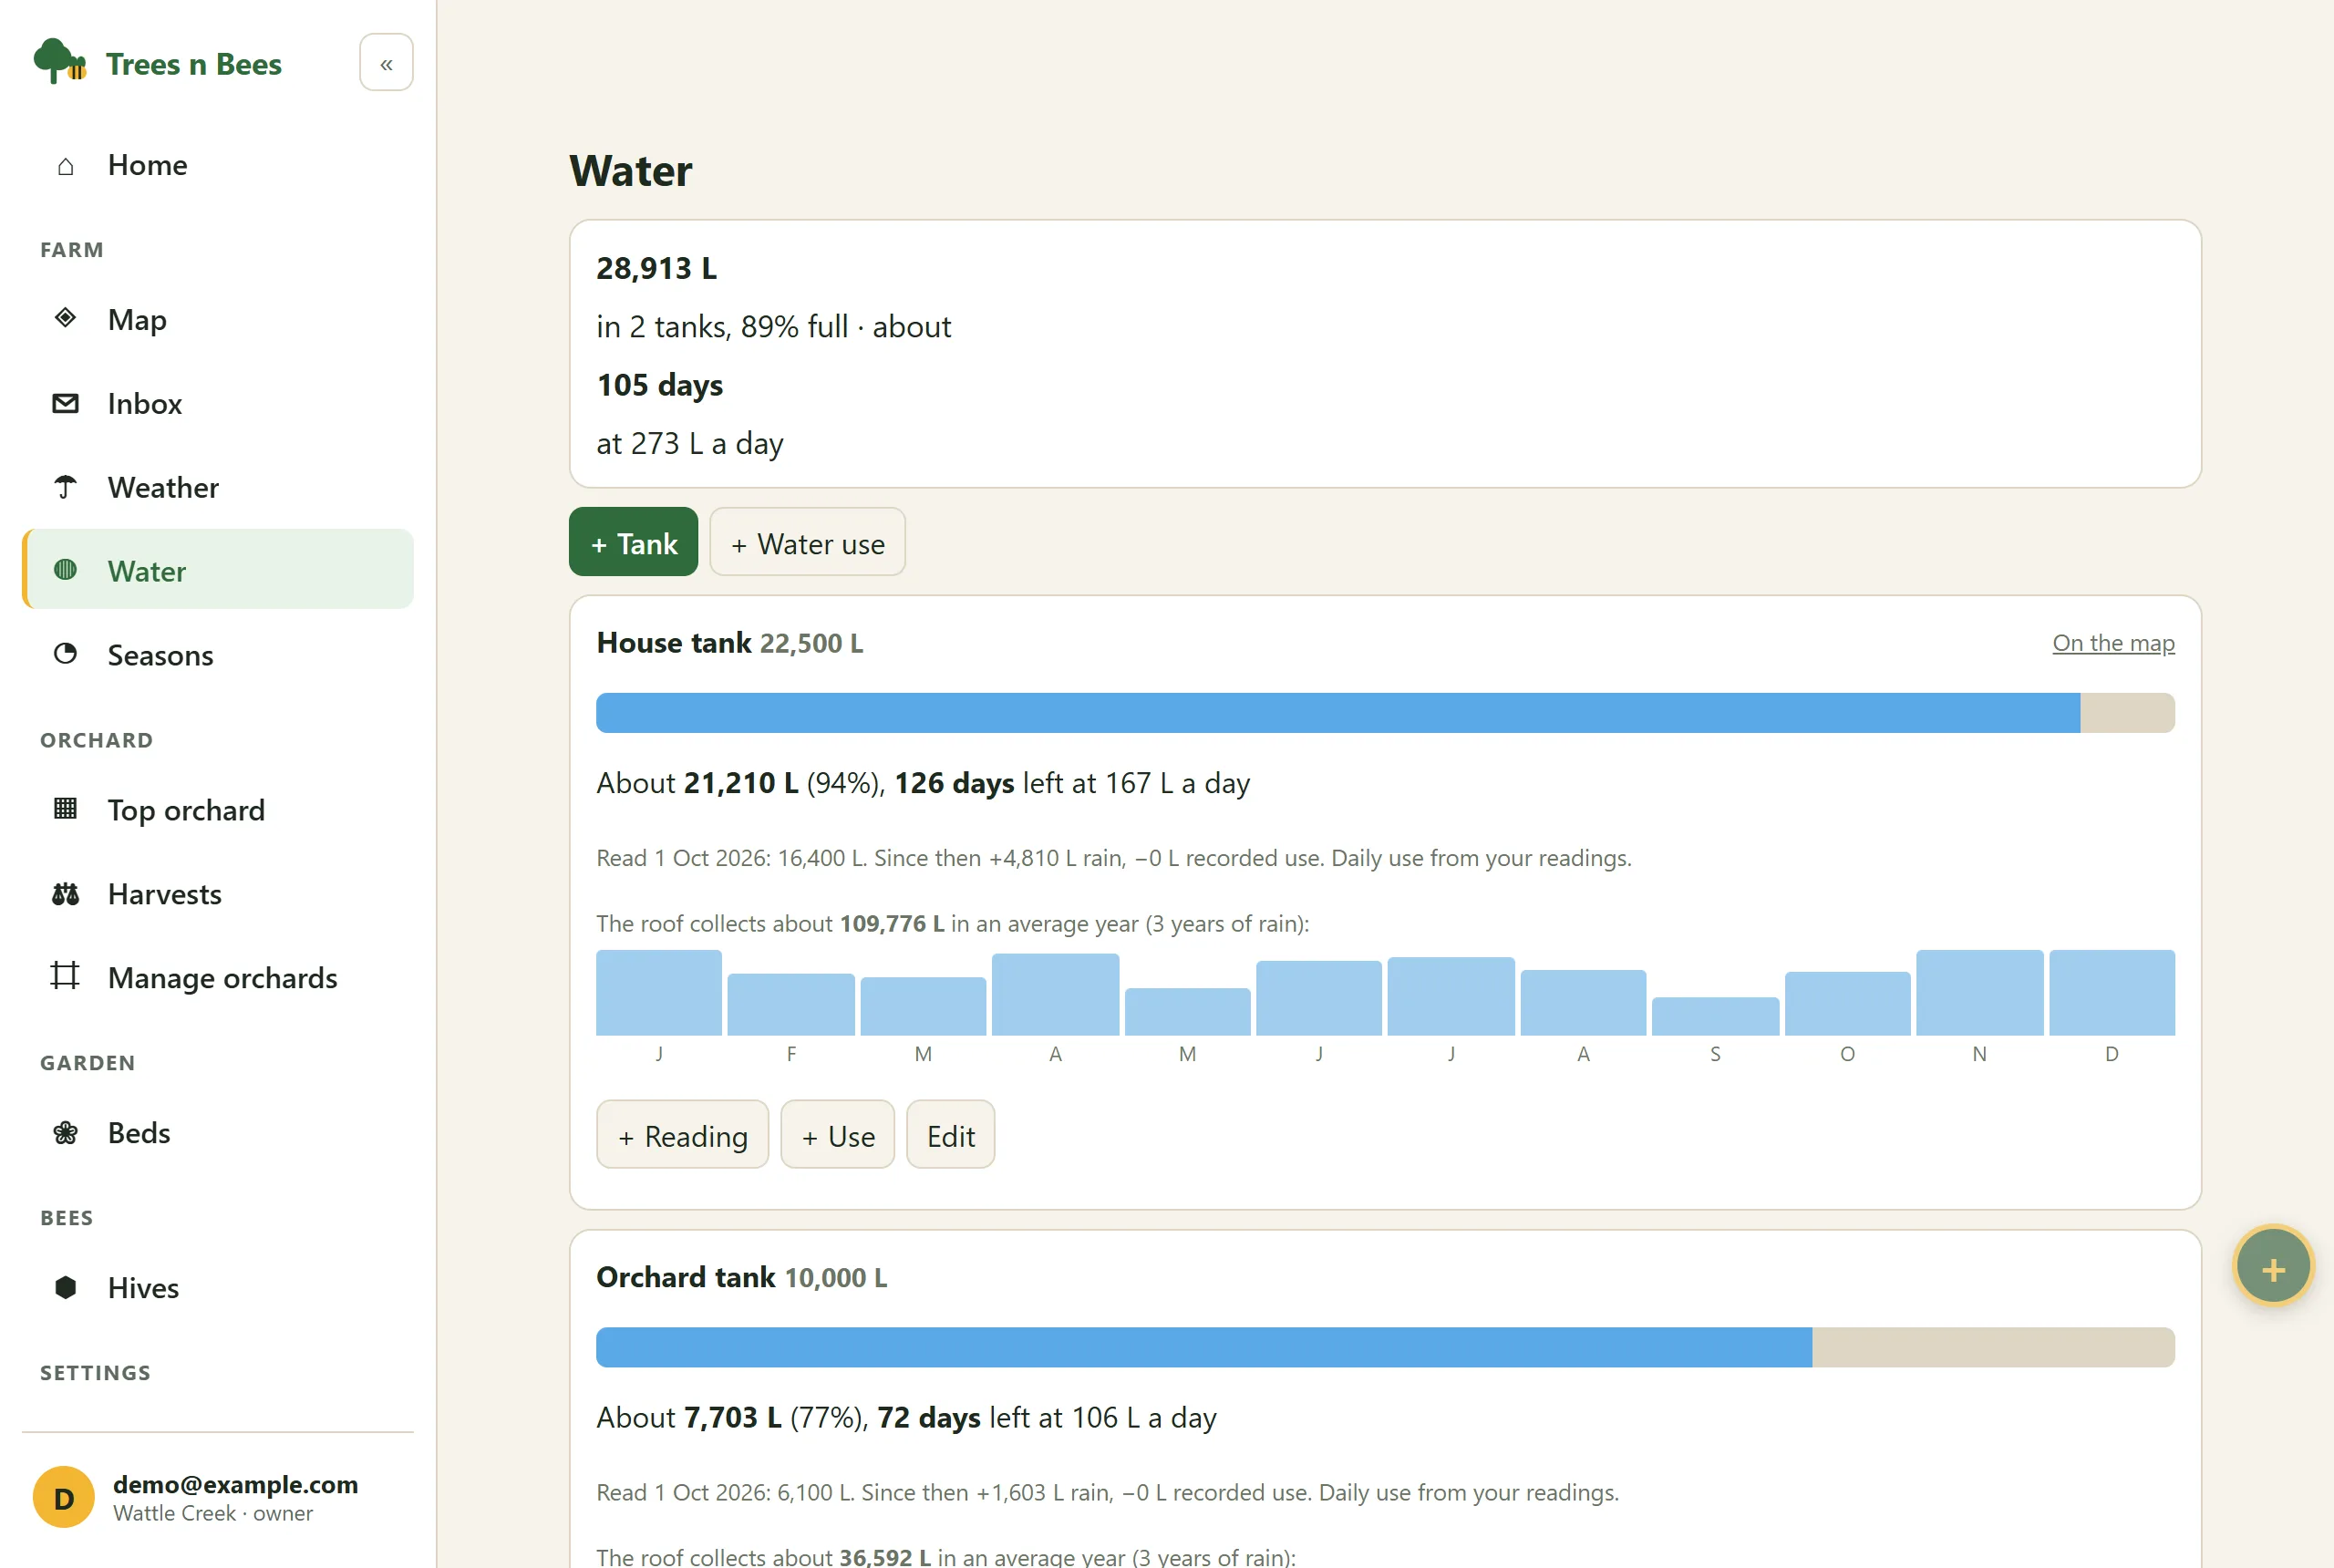Click the Beds flower icon

65,1132
